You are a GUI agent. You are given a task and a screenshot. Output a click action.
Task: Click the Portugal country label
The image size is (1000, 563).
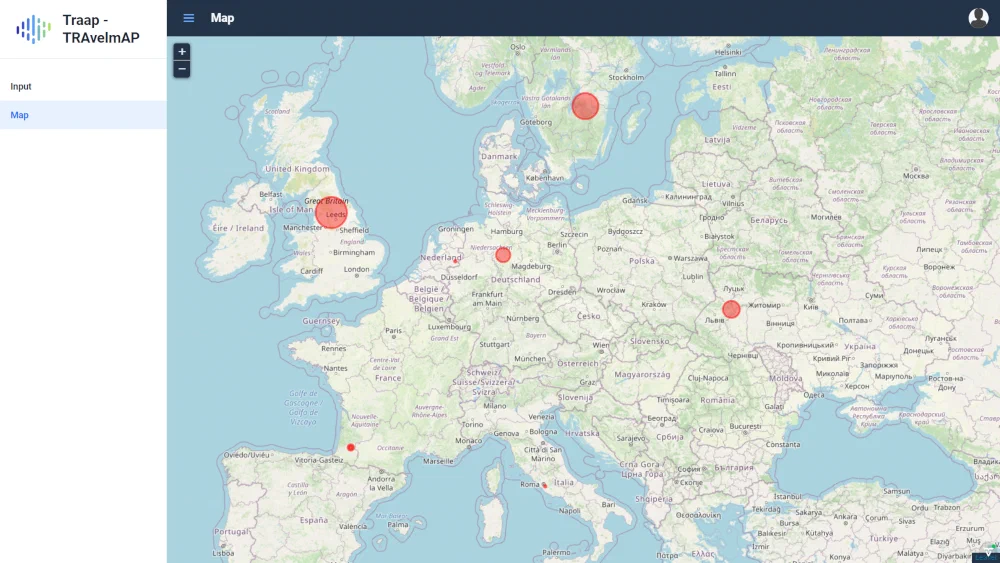(x=232, y=531)
